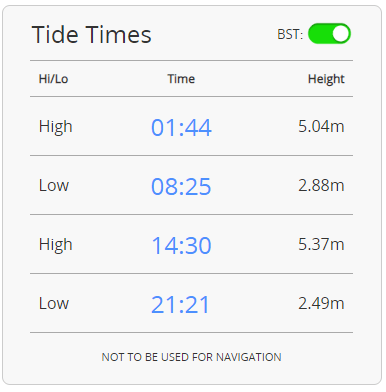
Task: Click the 21:21 low tide time
Action: (x=180, y=304)
